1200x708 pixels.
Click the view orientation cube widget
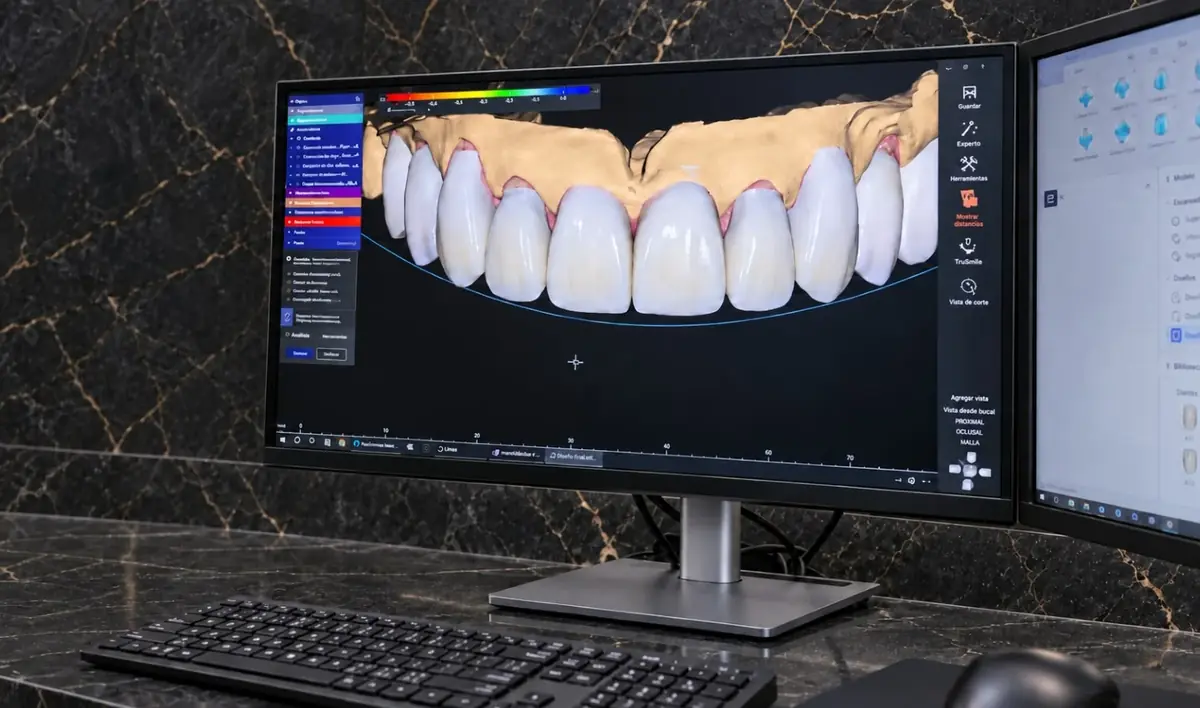tap(970, 472)
